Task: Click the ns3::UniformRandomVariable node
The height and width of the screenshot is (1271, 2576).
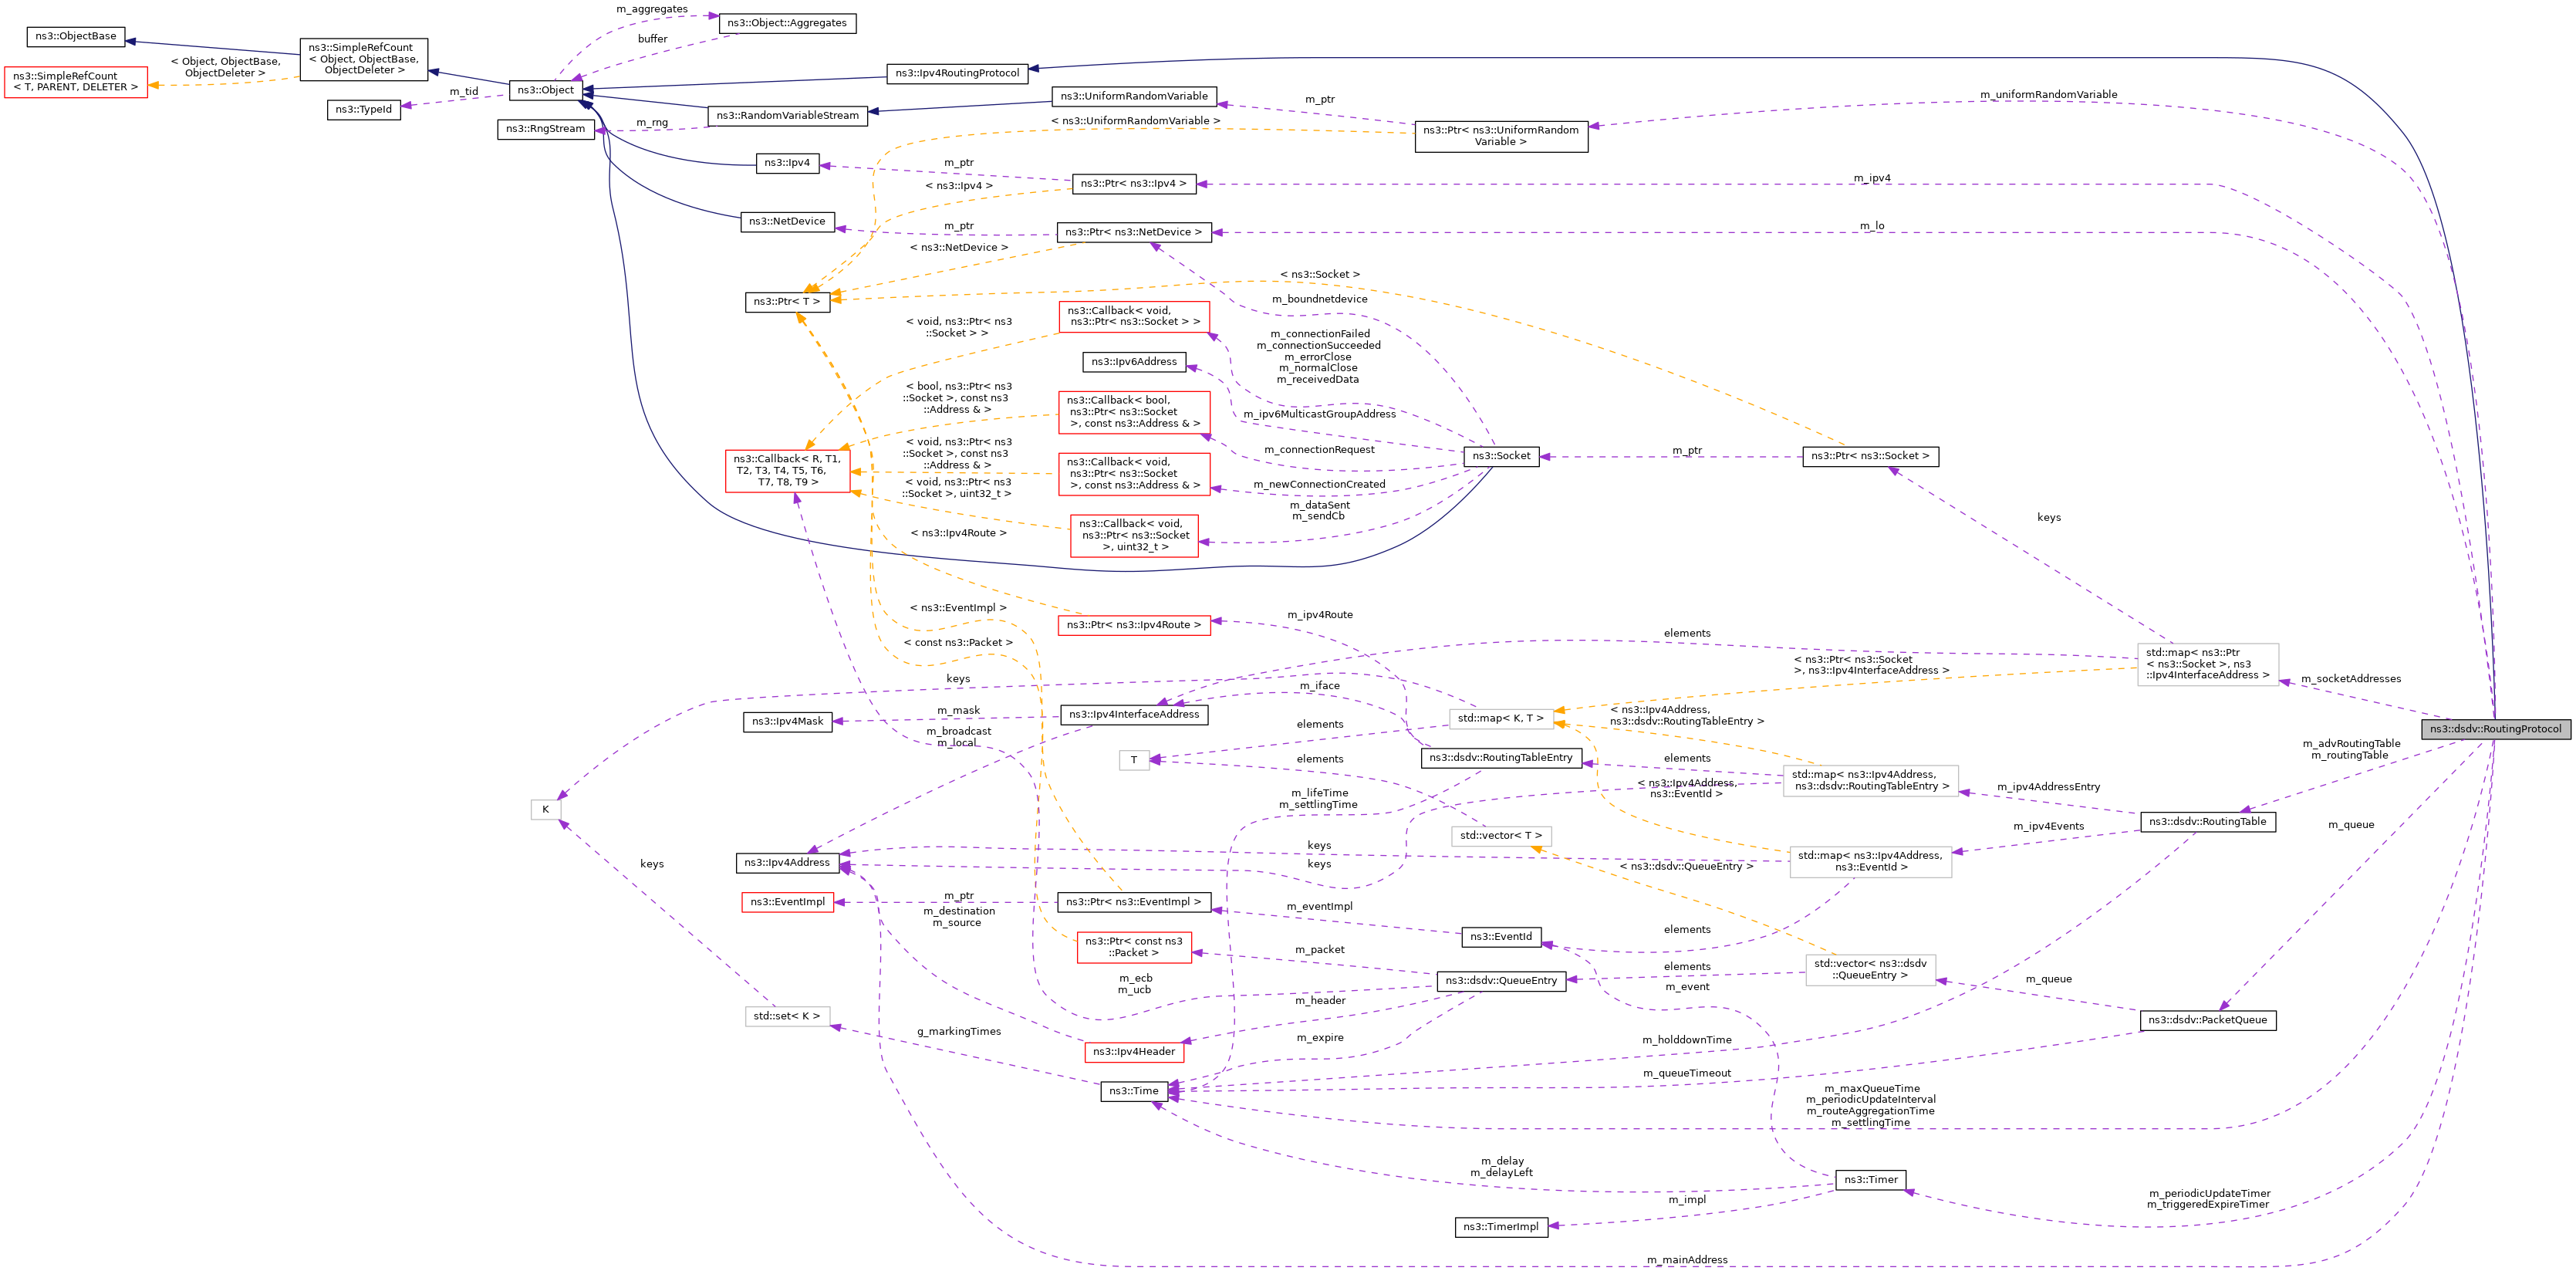Action: click(1134, 96)
